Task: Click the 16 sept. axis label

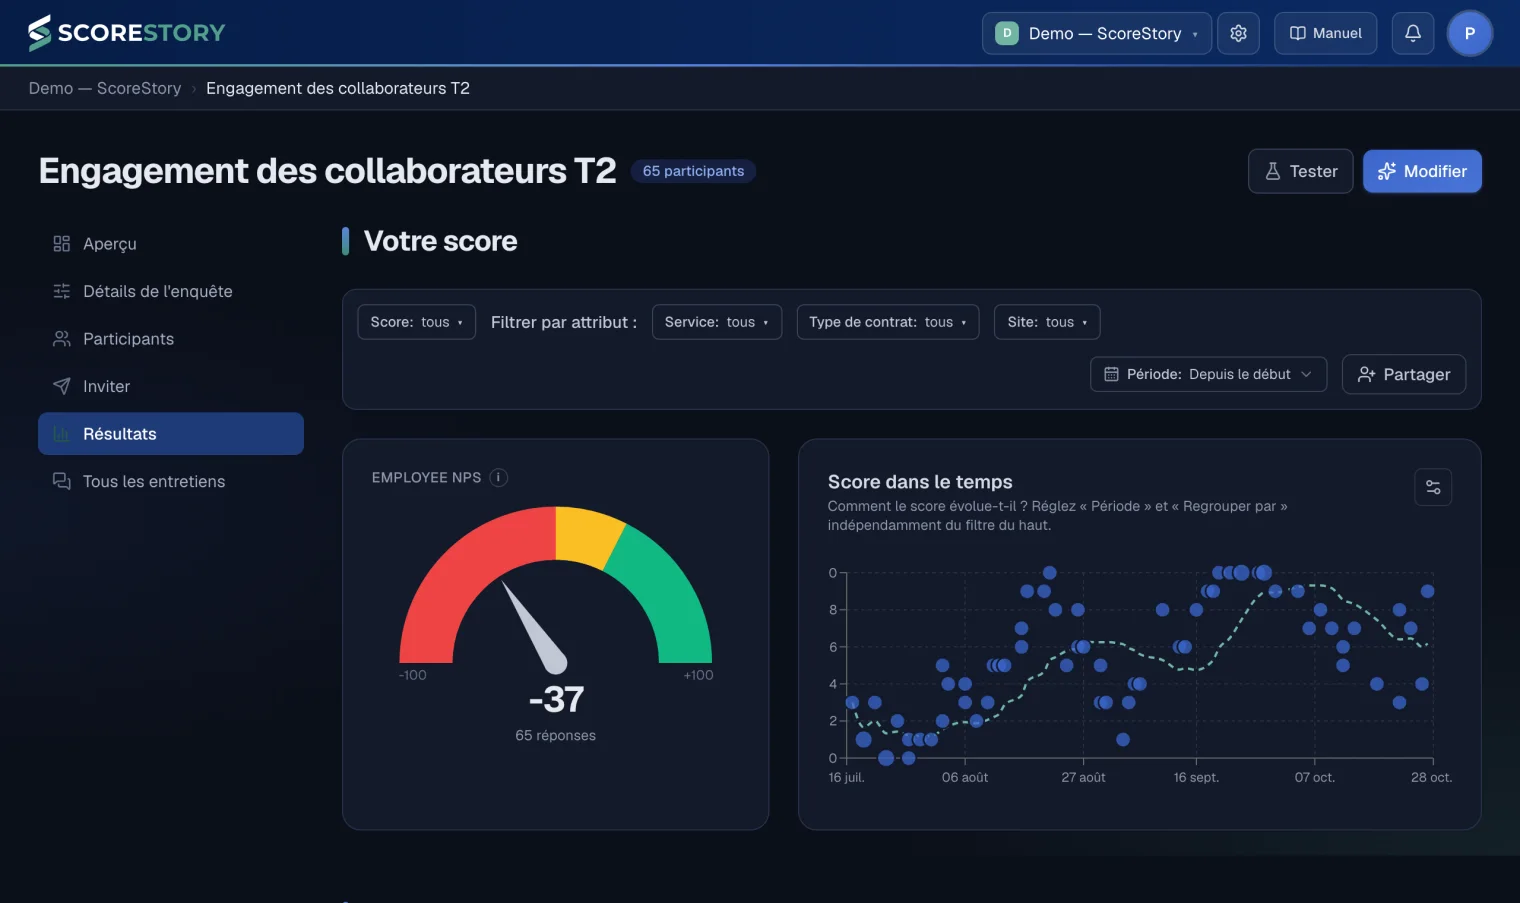Action: tap(1196, 777)
